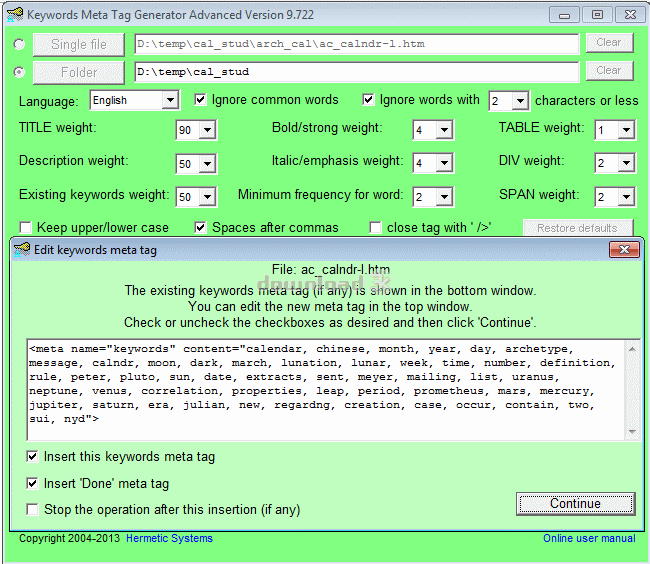The image size is (650, 564).
Task: Select the Folder radio button
Action: (19, 72)
